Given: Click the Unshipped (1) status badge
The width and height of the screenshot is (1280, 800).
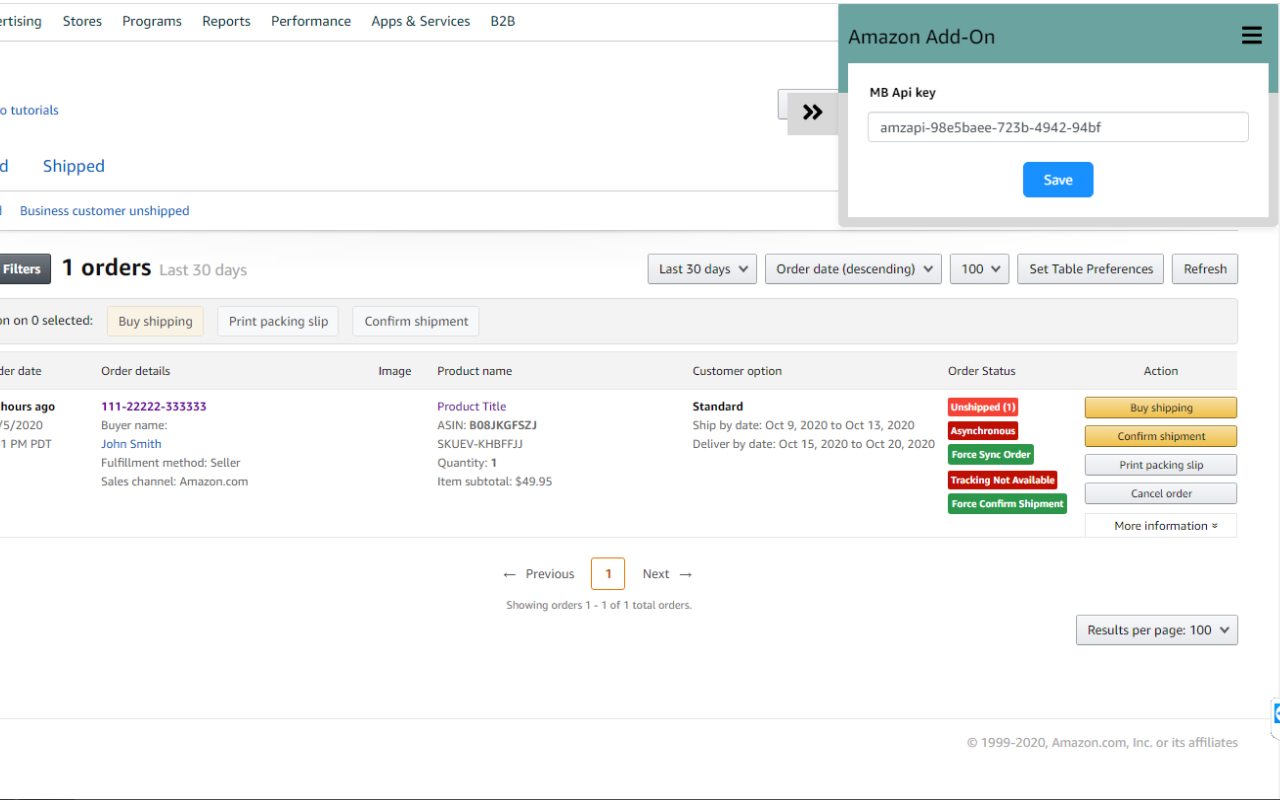Looking at the screenshot, I should click(982, 407).
